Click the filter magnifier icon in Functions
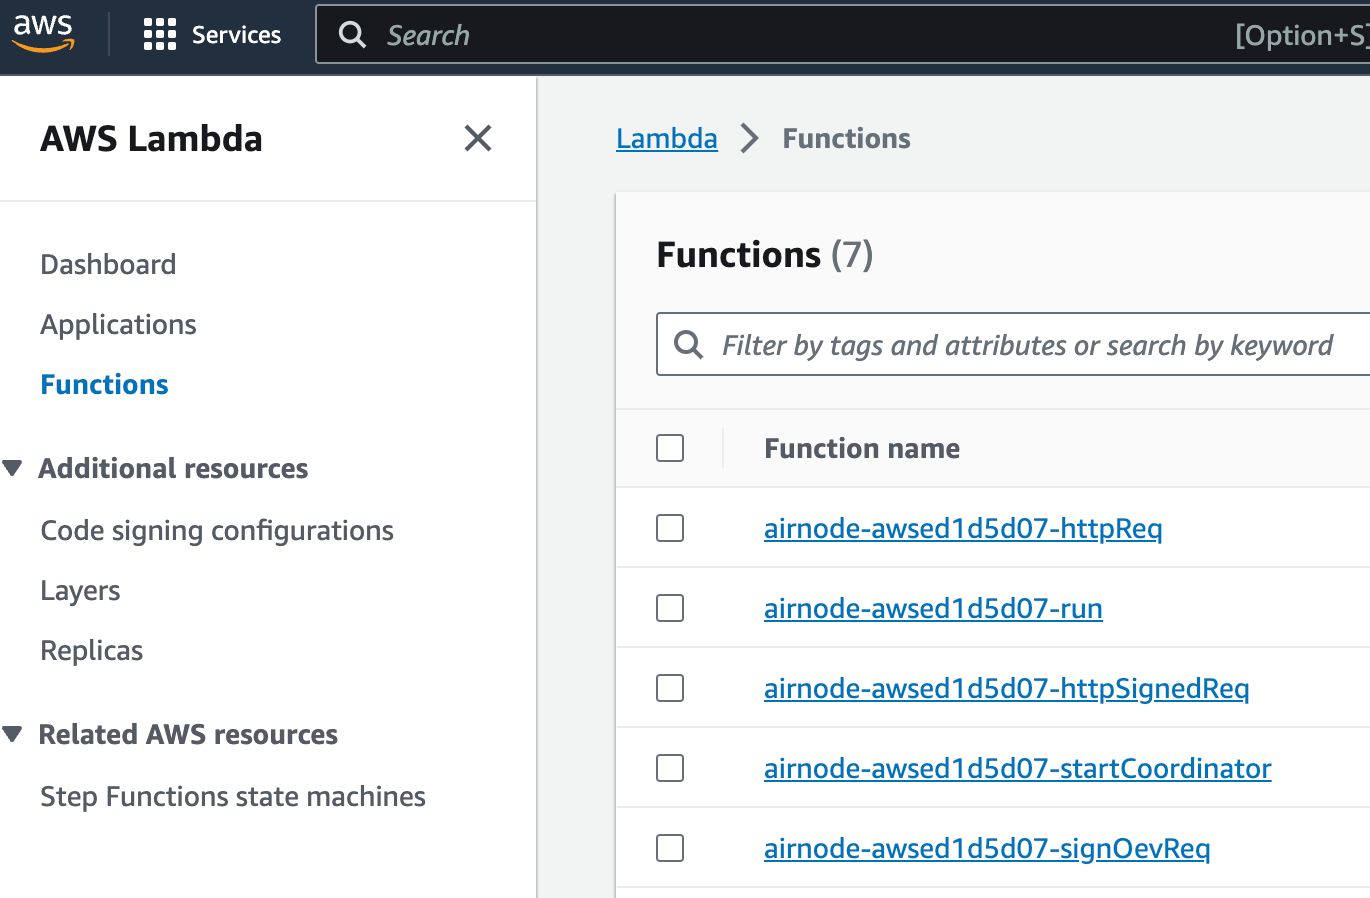Image resolution: width=1370 pixels, height=898 pixels. pyautogui.click(x=688, y=345)
